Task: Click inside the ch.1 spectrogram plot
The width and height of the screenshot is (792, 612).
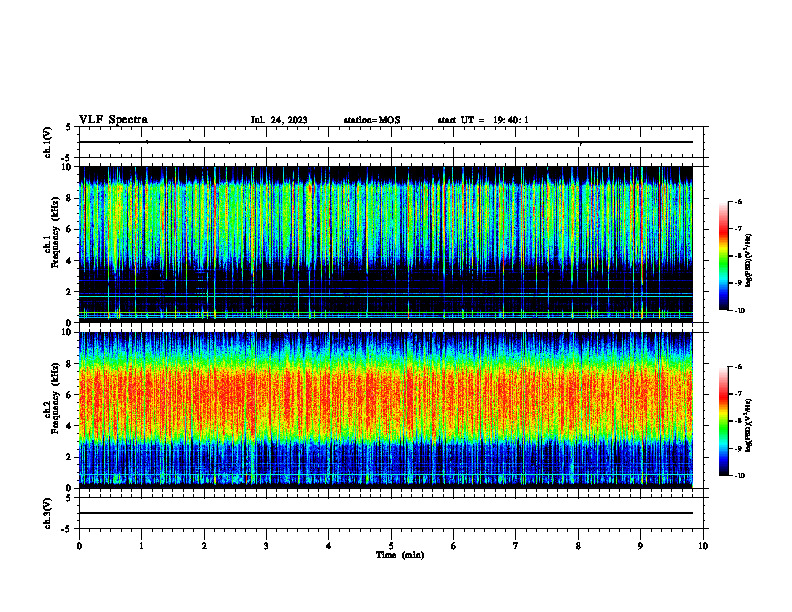Action: 386,244
